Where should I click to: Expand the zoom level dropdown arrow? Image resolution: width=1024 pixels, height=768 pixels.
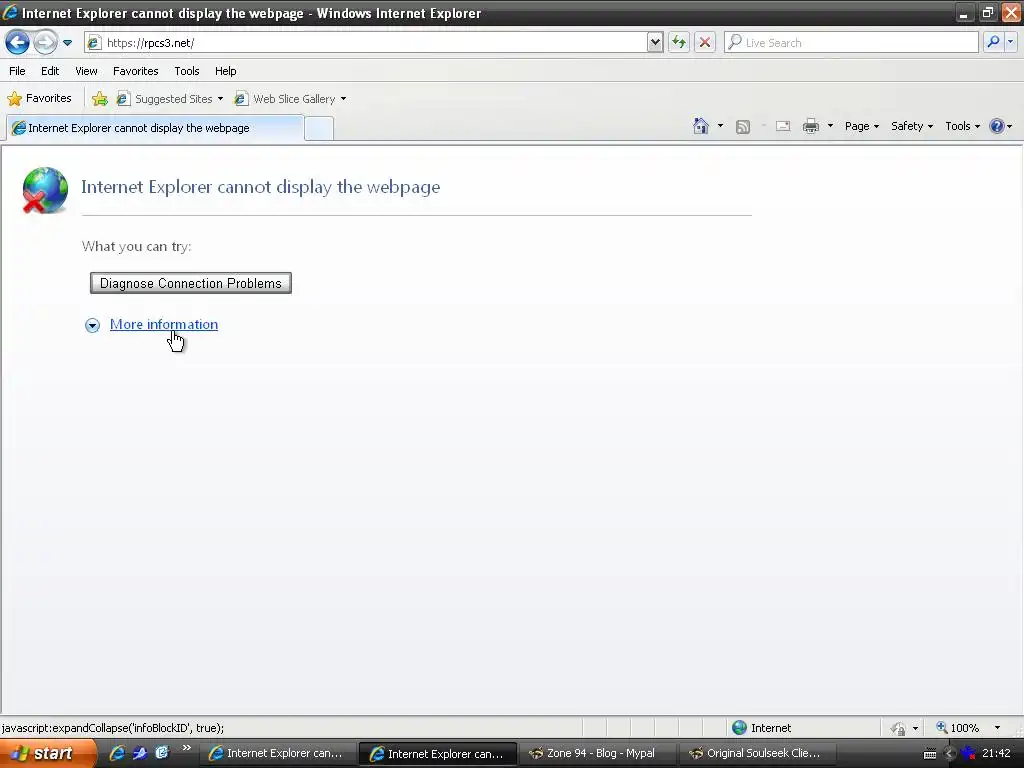997,728
